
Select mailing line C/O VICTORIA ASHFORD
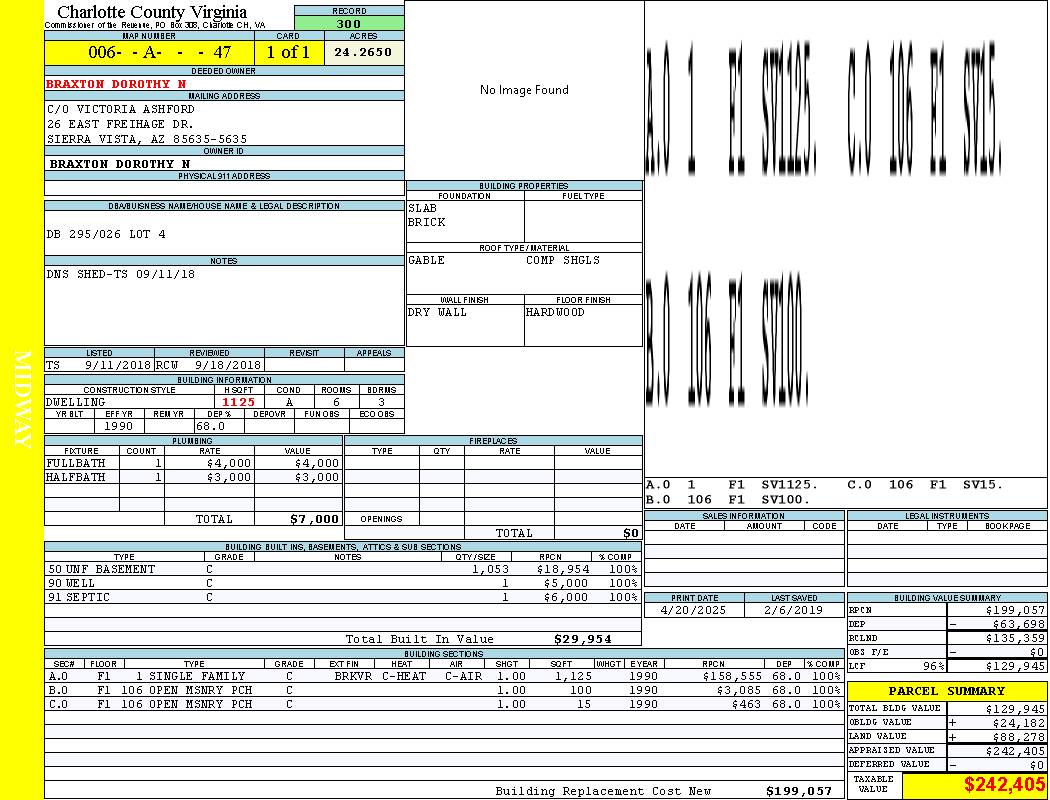click(x=121, y=108)
